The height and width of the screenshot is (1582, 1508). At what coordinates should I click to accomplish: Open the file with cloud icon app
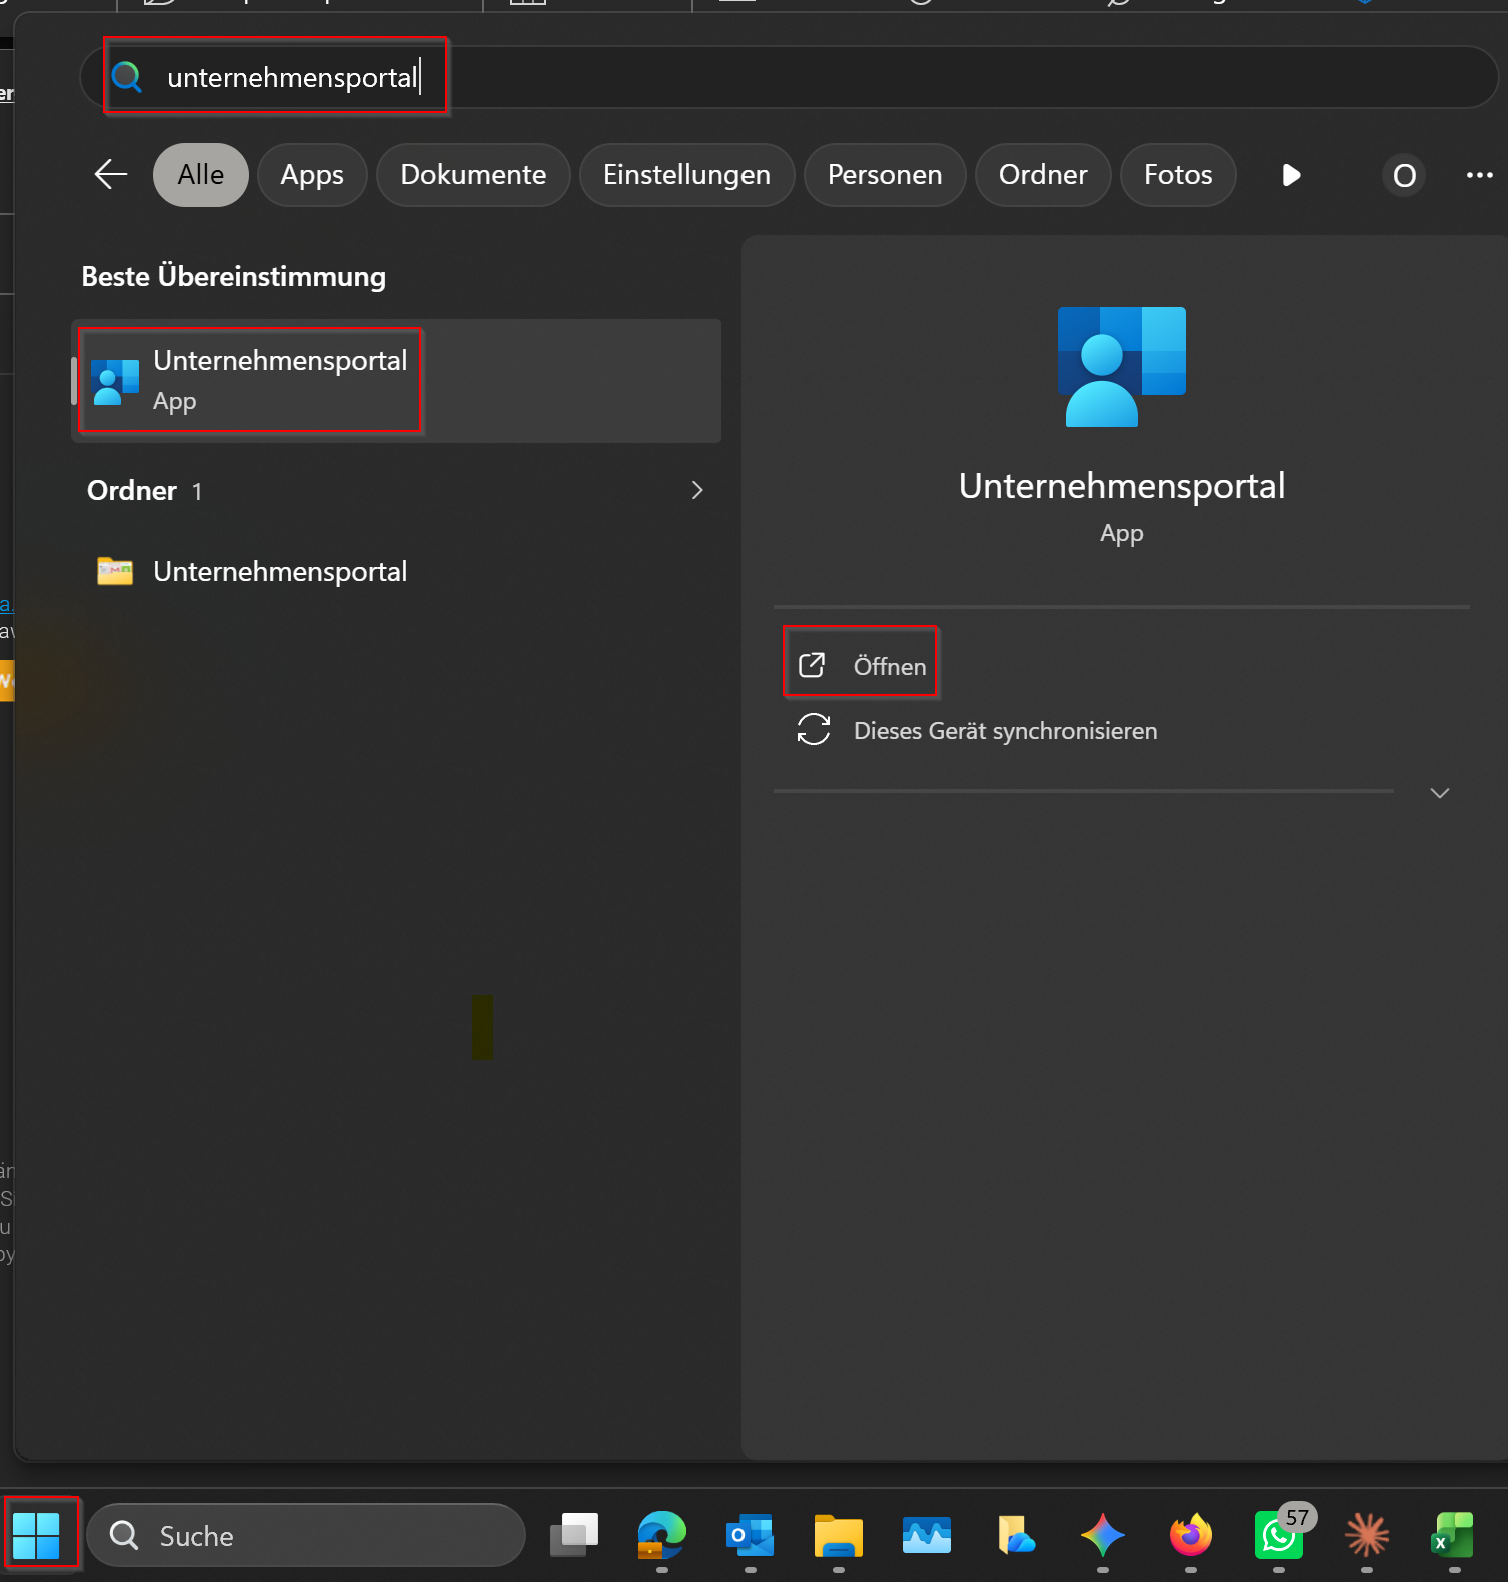tap(1015, 1535)
